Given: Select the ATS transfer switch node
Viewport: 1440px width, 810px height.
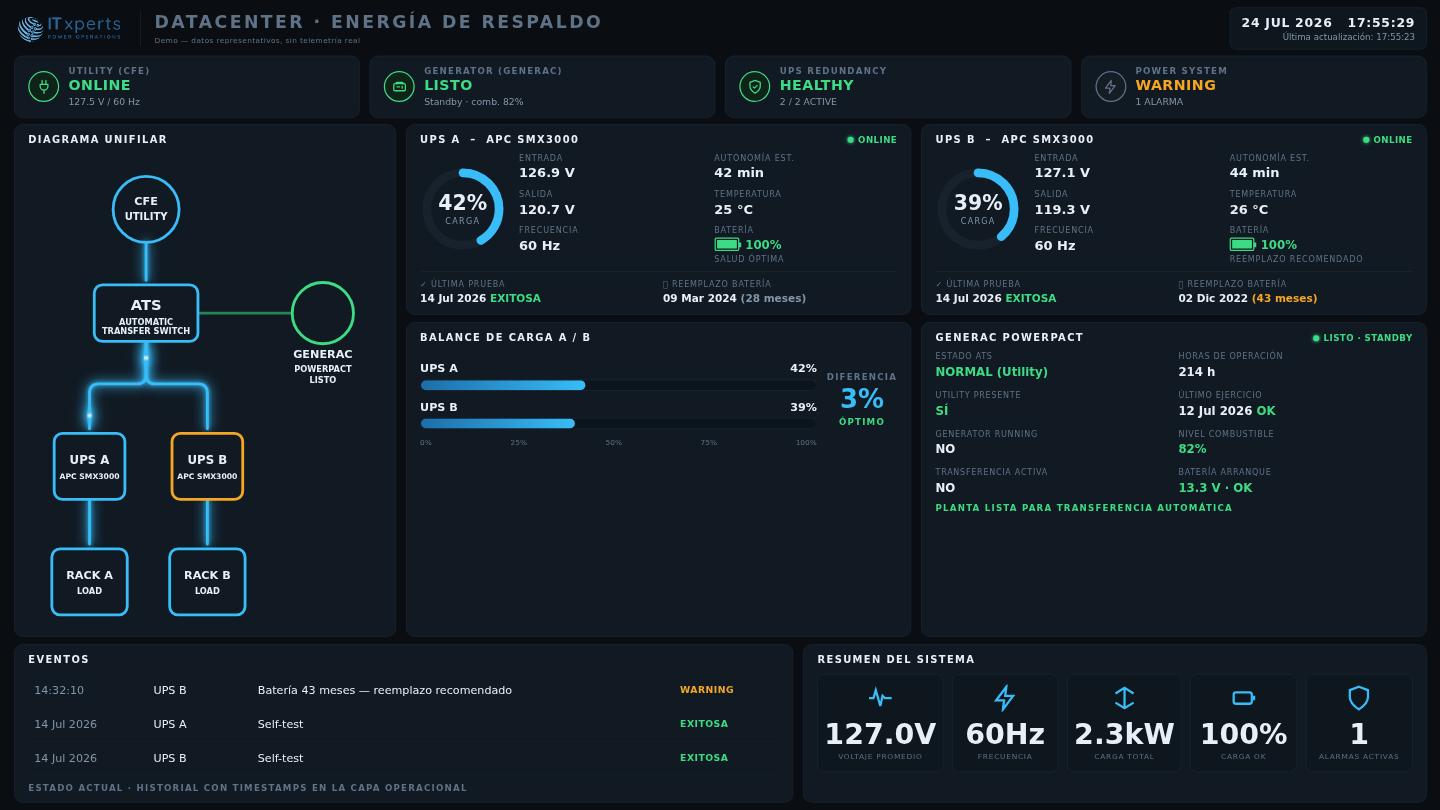Looking at the screenshot, I should coord(146,313).
